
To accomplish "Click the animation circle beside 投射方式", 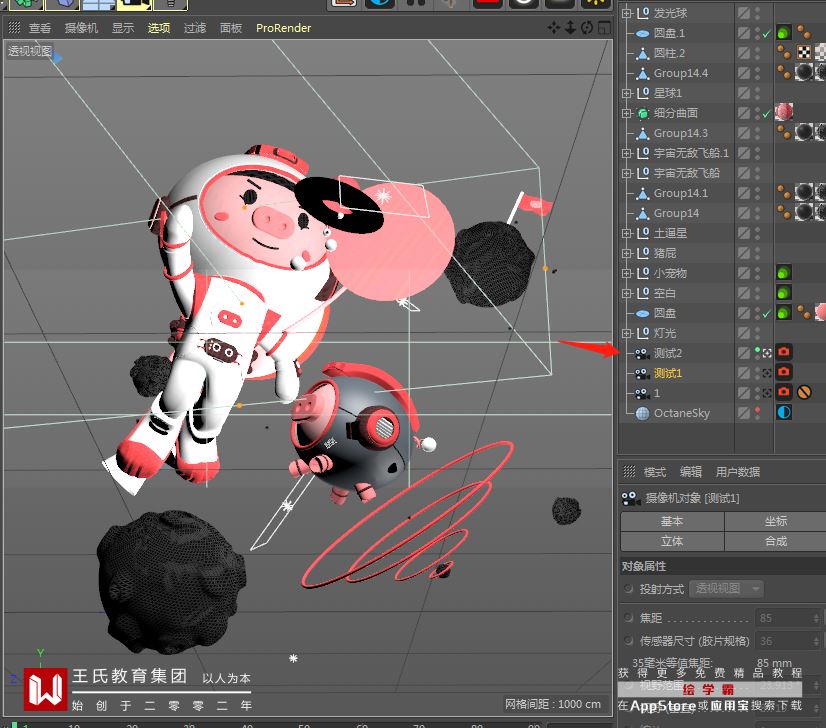I will [x=628, y=588].
